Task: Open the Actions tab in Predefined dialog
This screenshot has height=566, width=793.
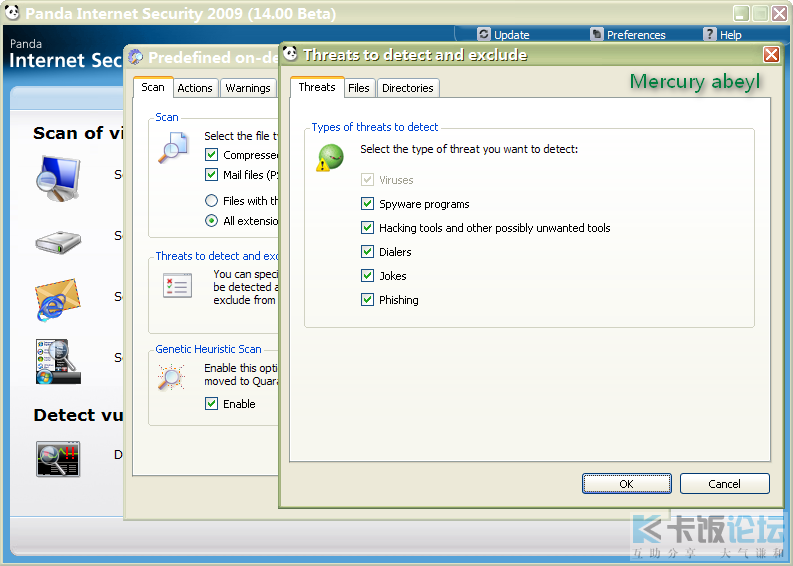Action: pyautogui.click(x=195, y=88)
